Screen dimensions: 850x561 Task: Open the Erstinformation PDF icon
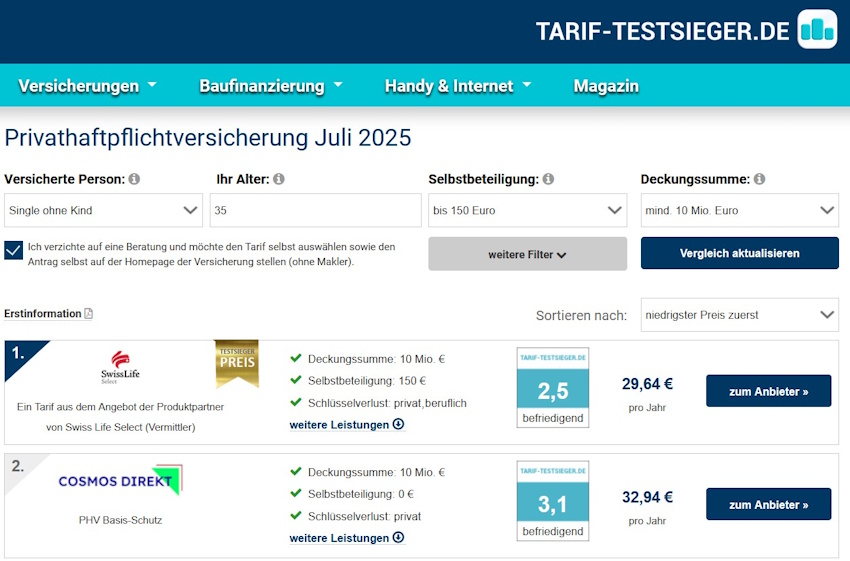point(89,314)
